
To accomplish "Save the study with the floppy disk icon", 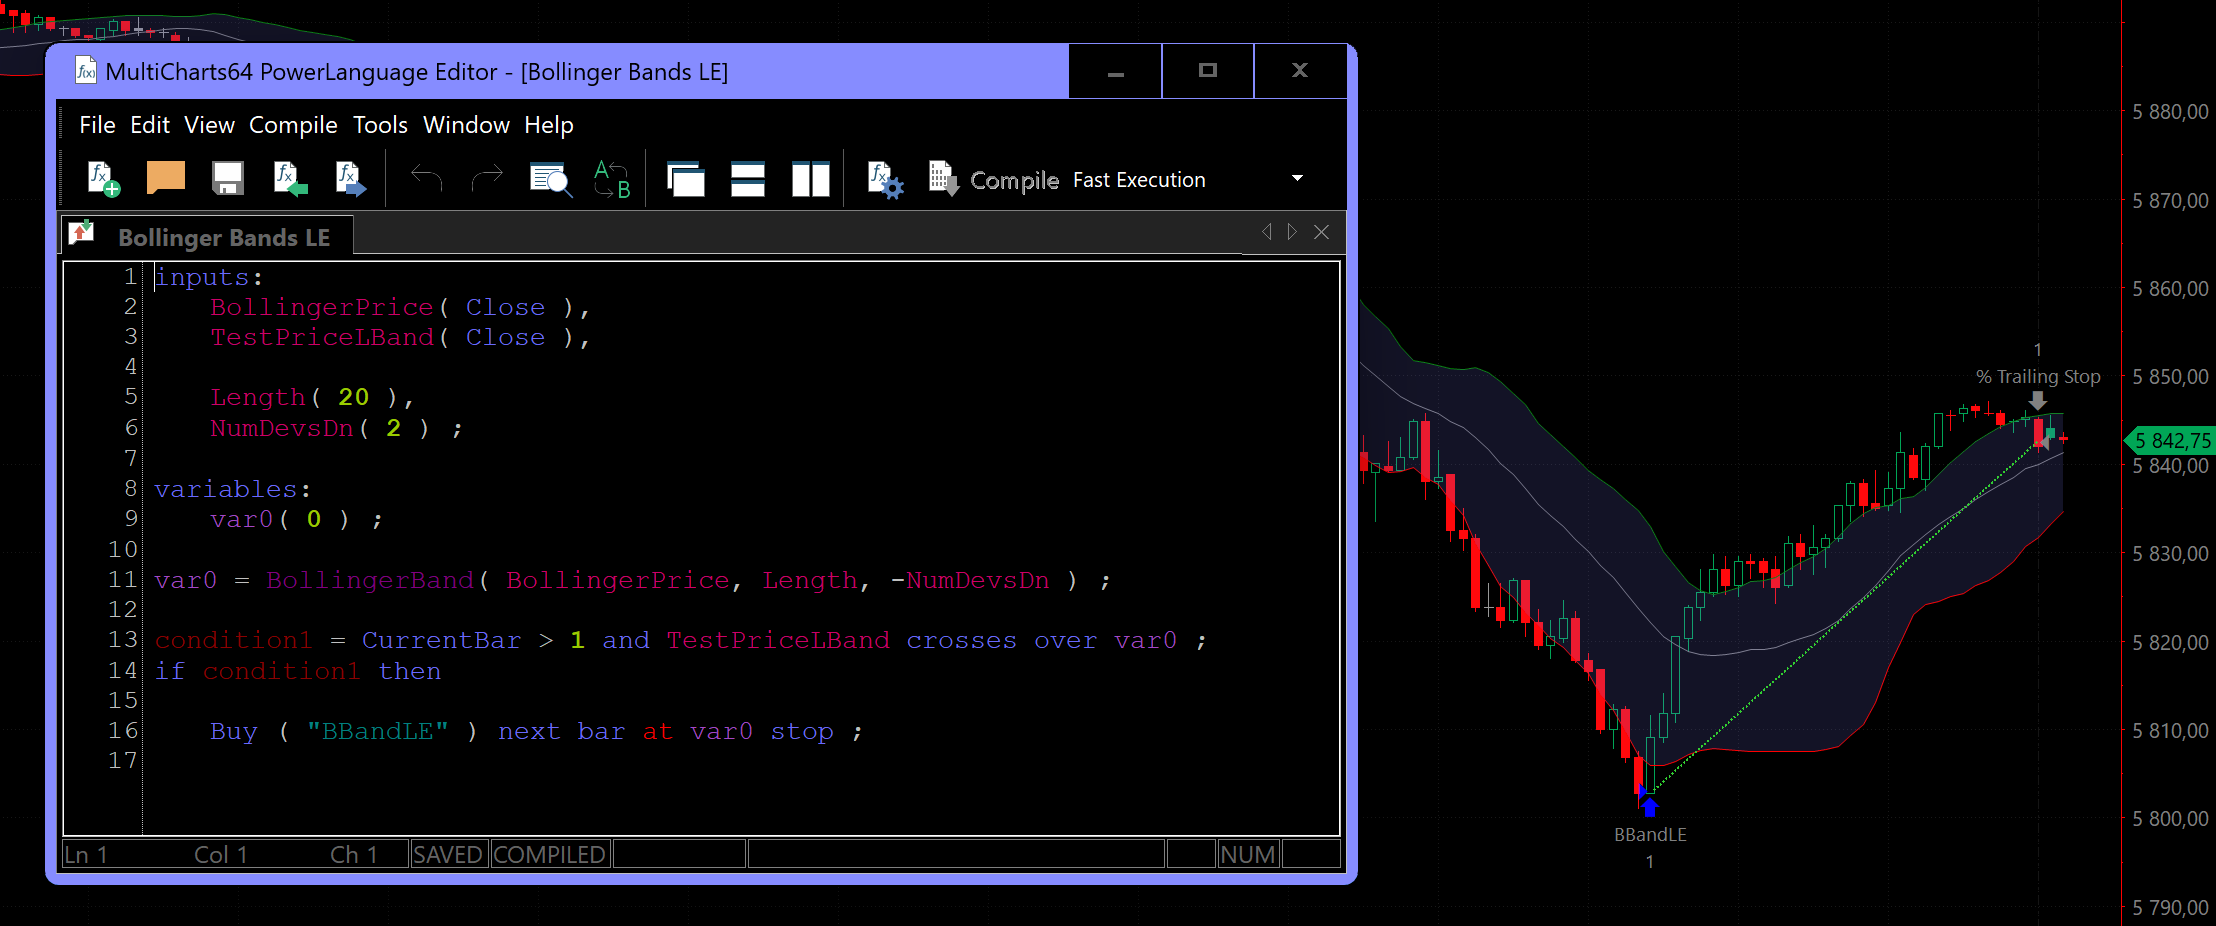I will pos(228,178).
